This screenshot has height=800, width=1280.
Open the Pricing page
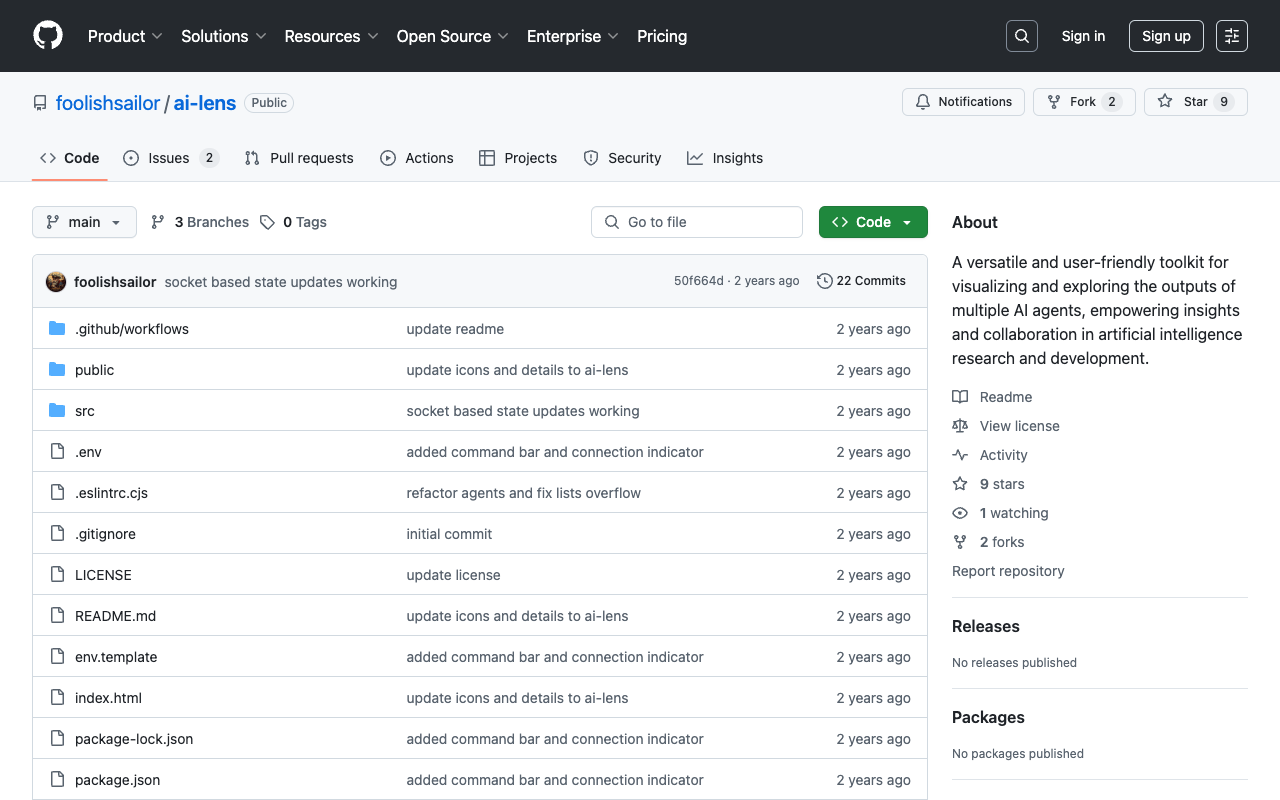662,36
